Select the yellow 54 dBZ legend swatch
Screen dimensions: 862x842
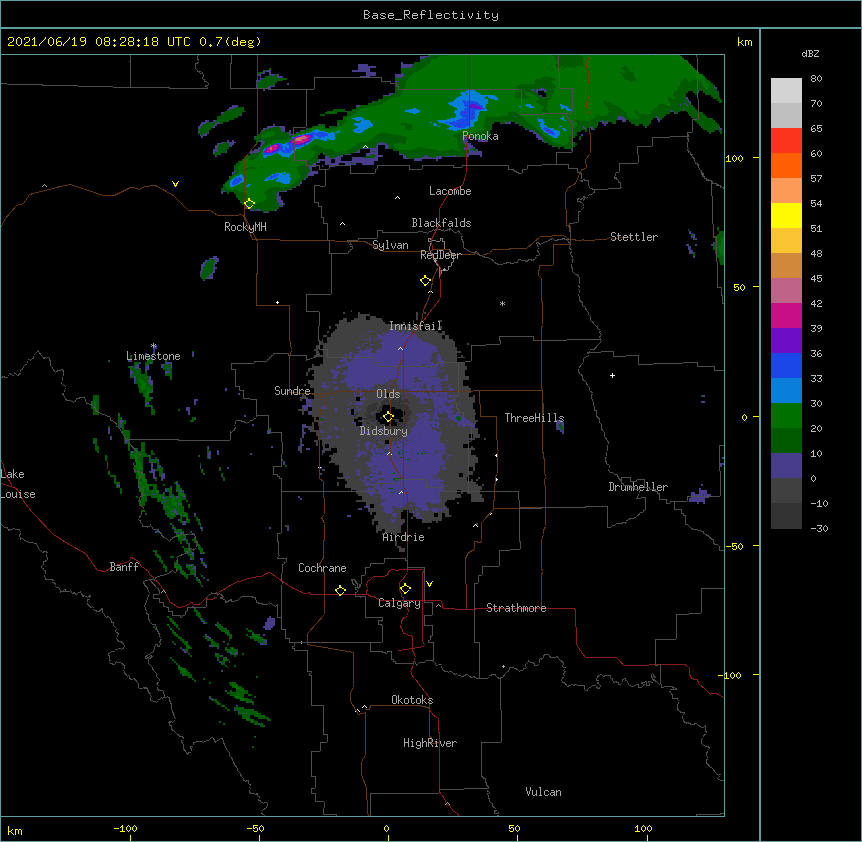[x=786, y=215]
